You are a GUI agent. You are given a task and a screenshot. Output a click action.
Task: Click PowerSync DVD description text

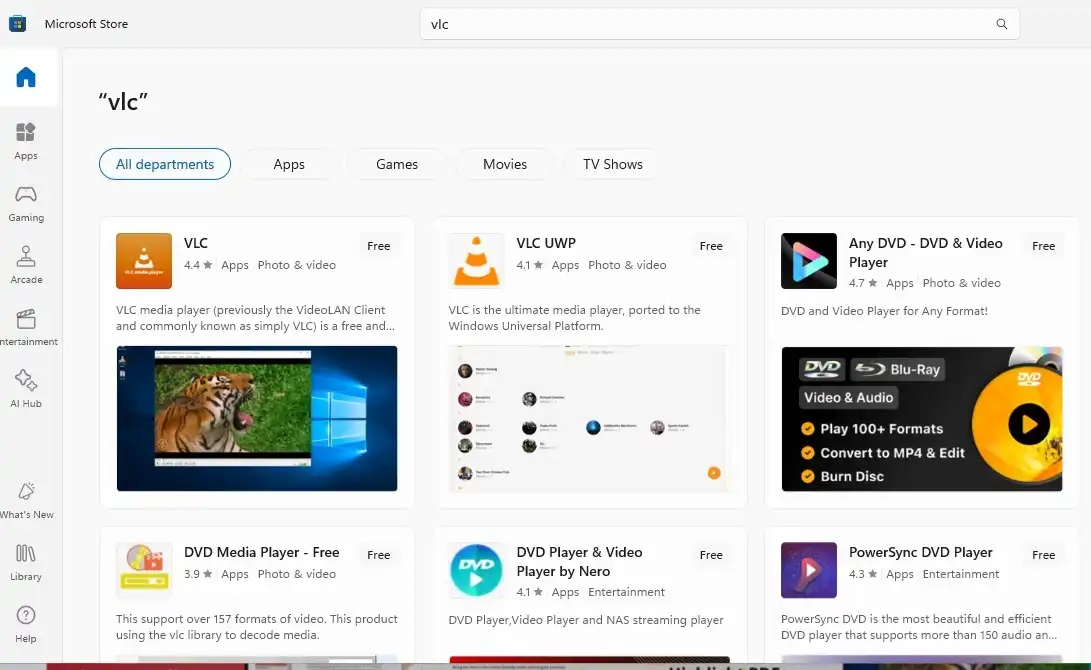pyautogui.click(x=919, y=627)
